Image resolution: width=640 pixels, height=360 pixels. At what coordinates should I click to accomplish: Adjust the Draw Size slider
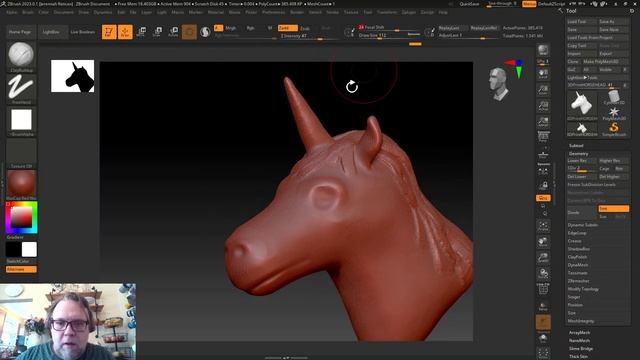point(389,36)
